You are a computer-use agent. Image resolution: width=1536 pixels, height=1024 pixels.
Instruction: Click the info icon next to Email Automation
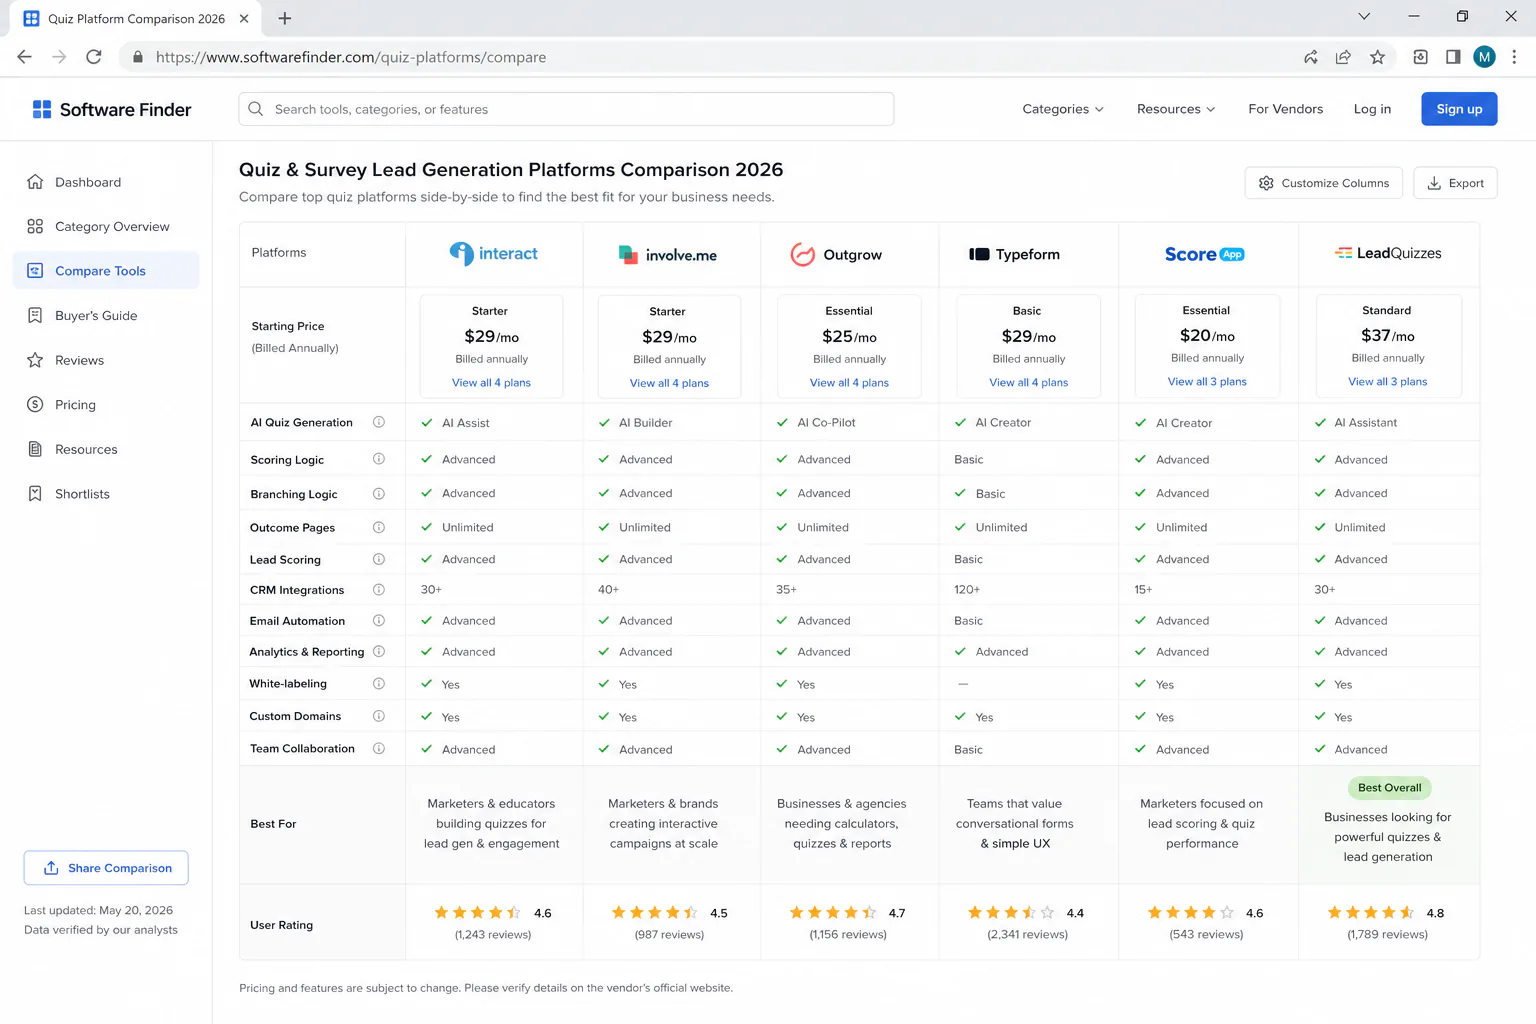point(379,621)
